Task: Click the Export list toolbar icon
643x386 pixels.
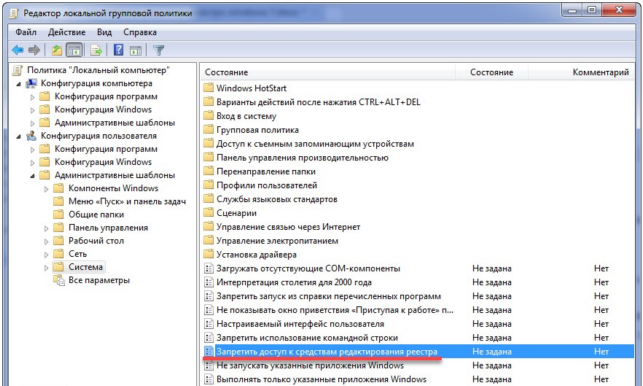Action: coord(96,50)
